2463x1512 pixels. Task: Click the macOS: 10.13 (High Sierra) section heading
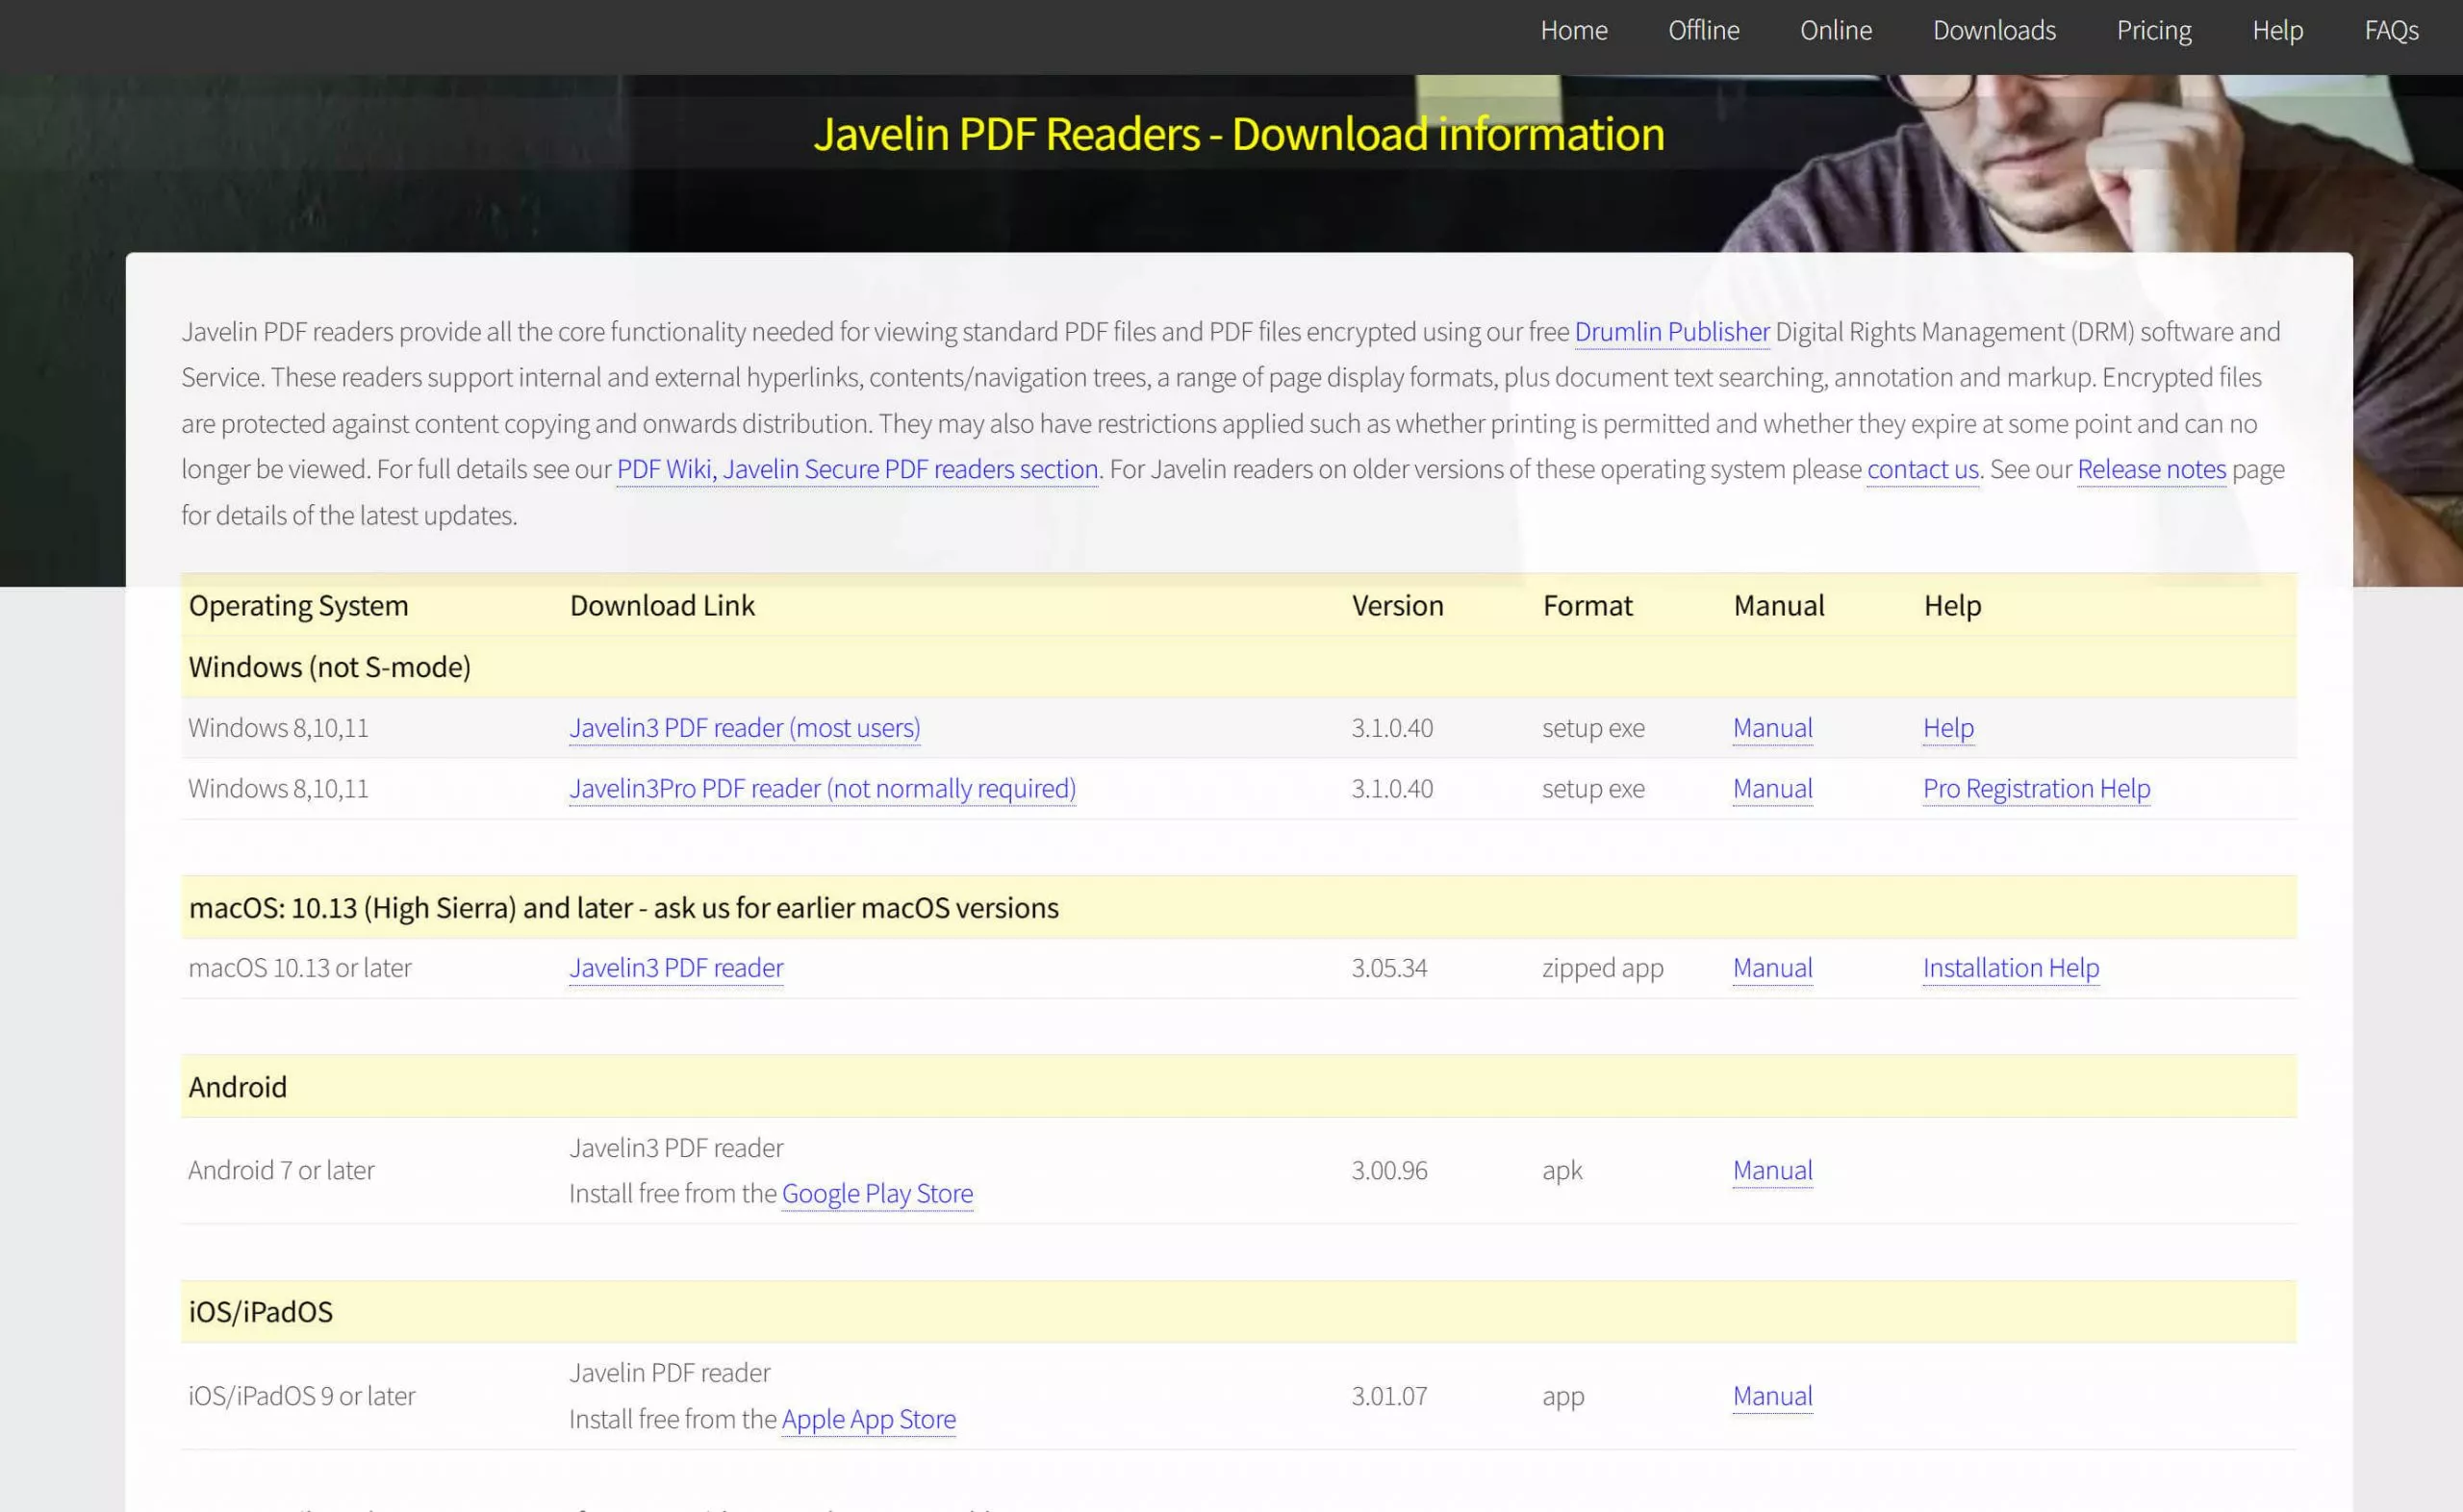(x=623, y=908)
